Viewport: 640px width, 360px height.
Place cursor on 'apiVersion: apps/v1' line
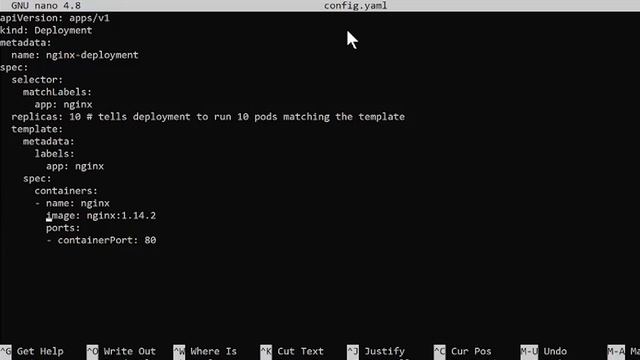pos(55,18)
